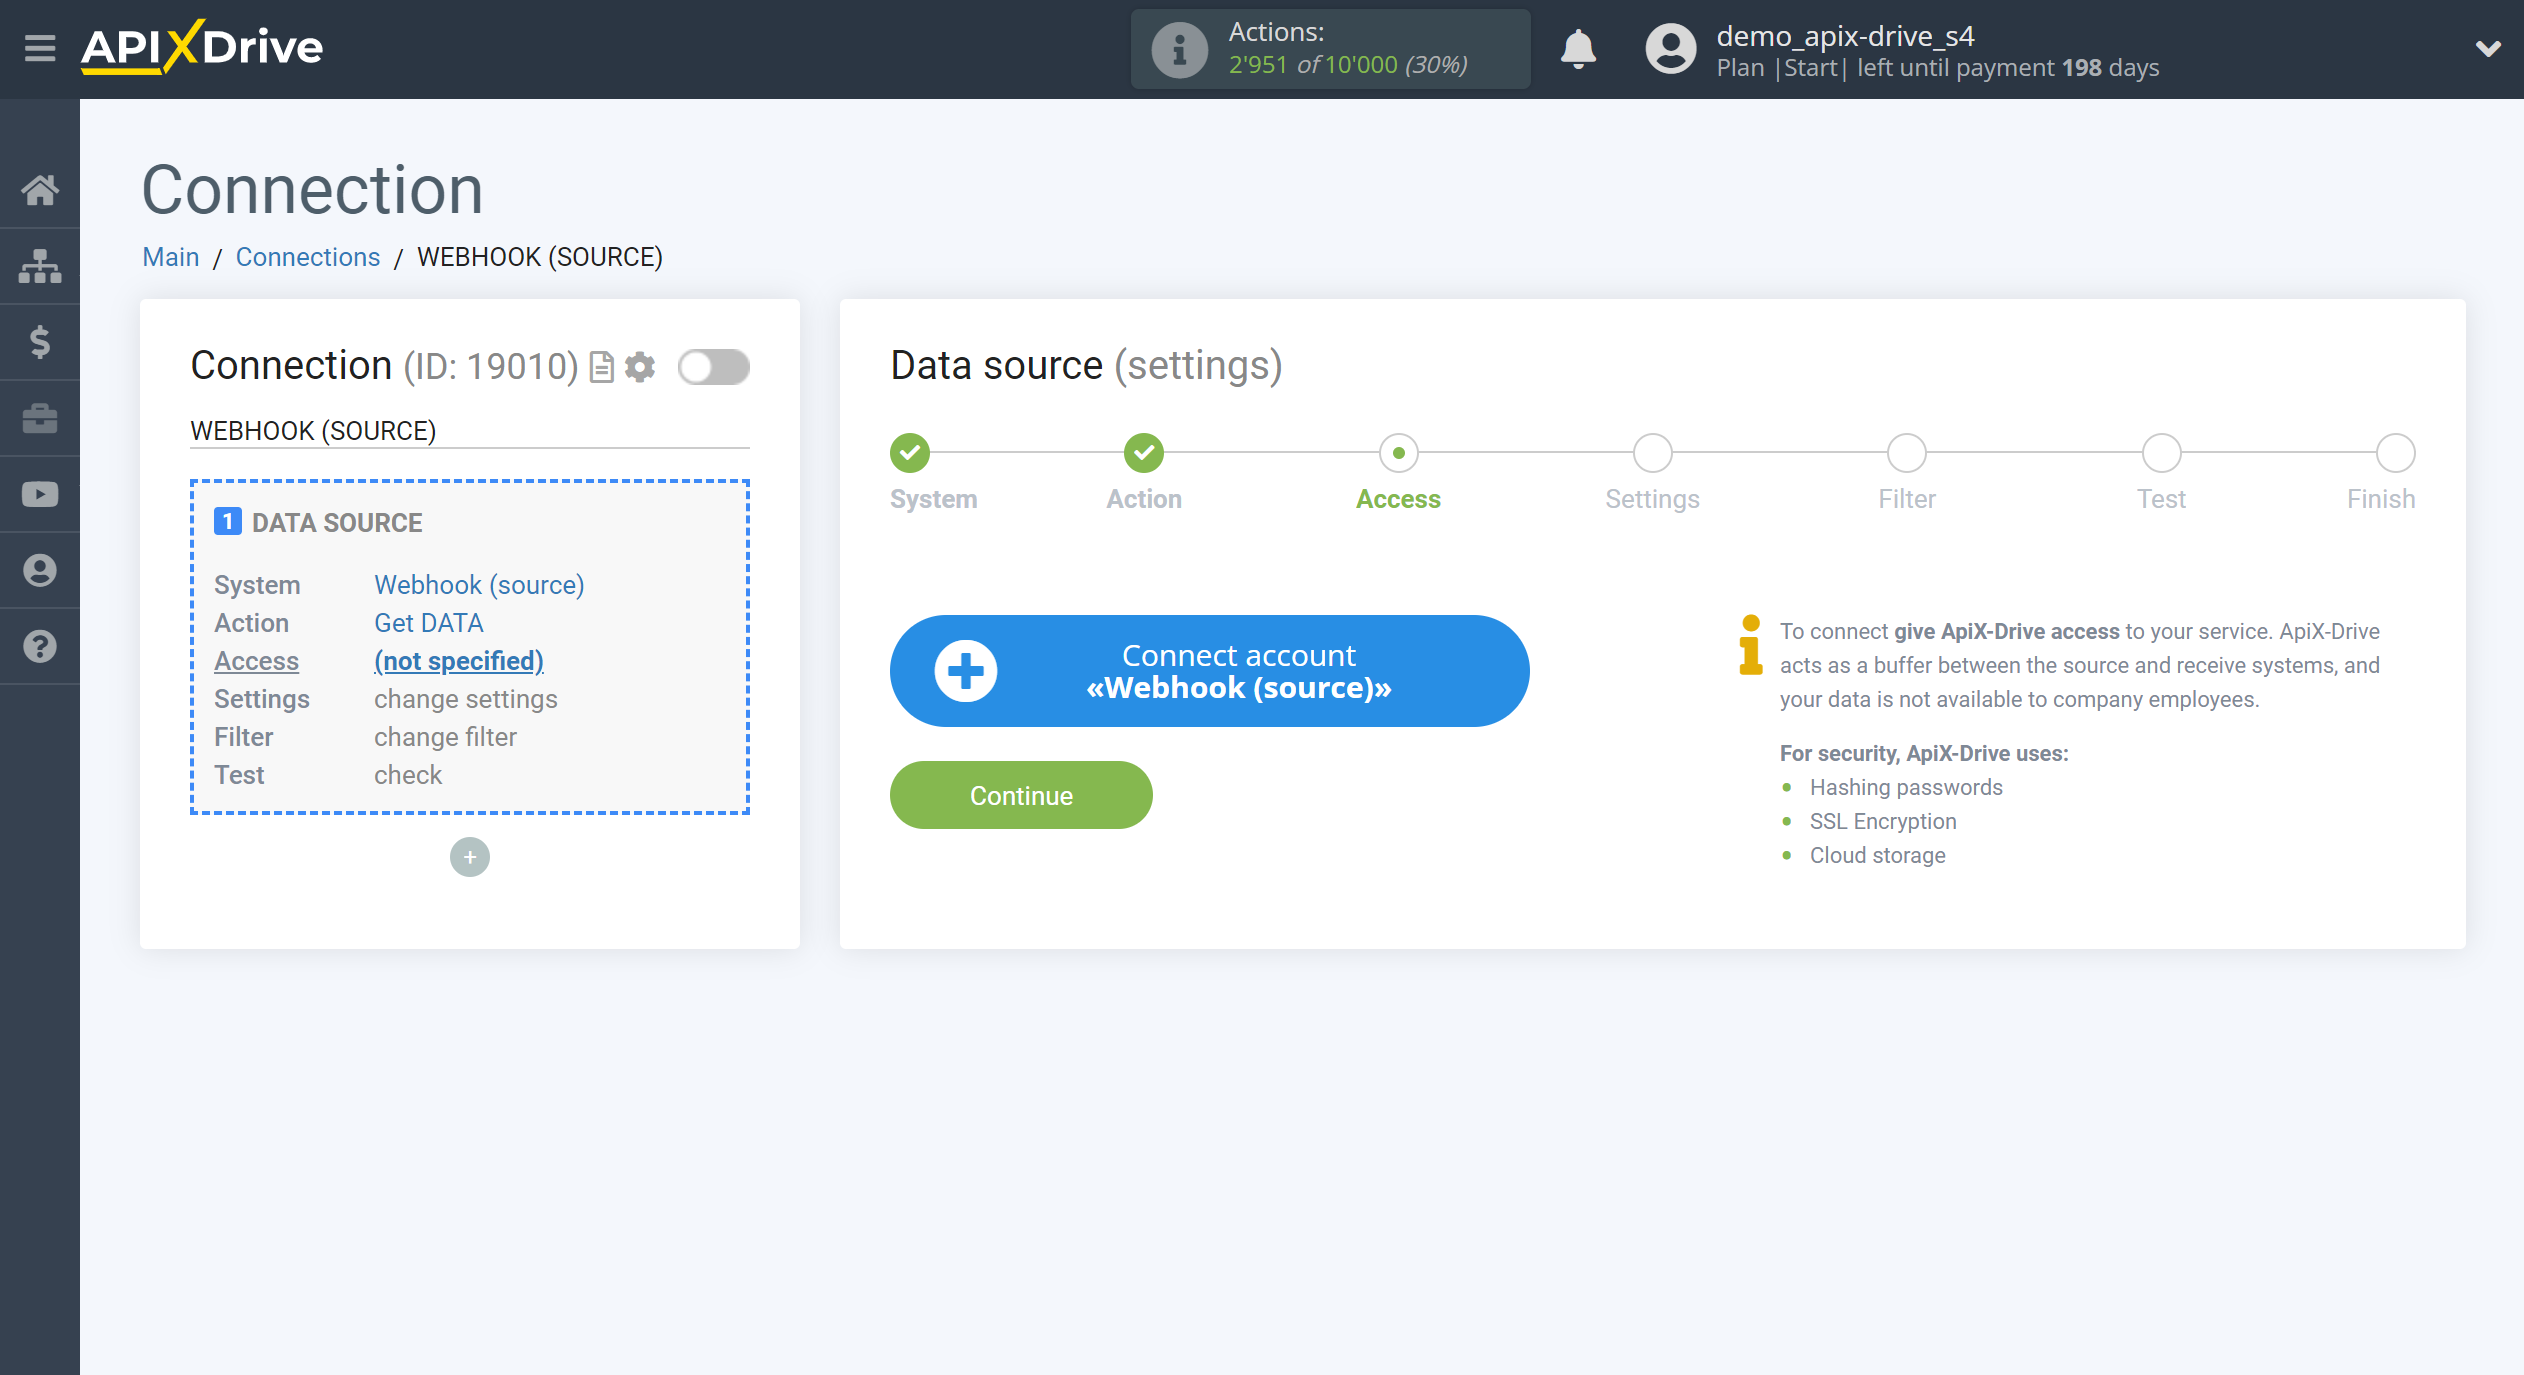Open the dollar billing sidebar icon
The height and width of the screenshot is (1375, 2524).
[x=40, y=342]
